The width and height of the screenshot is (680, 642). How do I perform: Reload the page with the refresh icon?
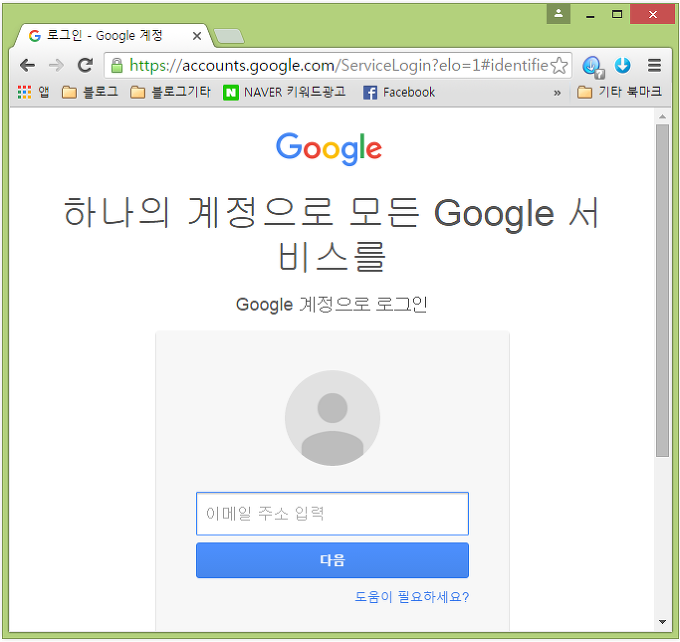pyautogui.click(x=85, y=66)
